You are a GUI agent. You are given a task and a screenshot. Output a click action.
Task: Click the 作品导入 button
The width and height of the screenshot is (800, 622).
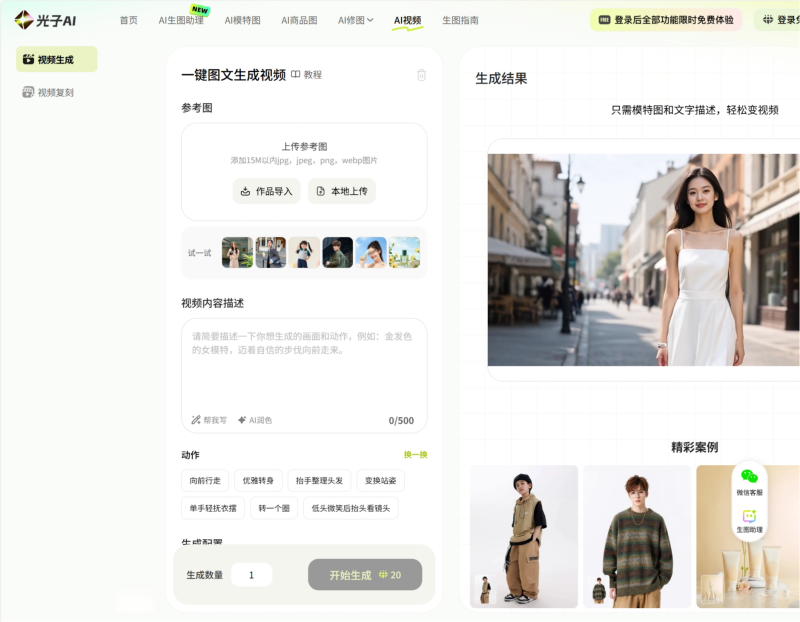[x=266, y=191]
